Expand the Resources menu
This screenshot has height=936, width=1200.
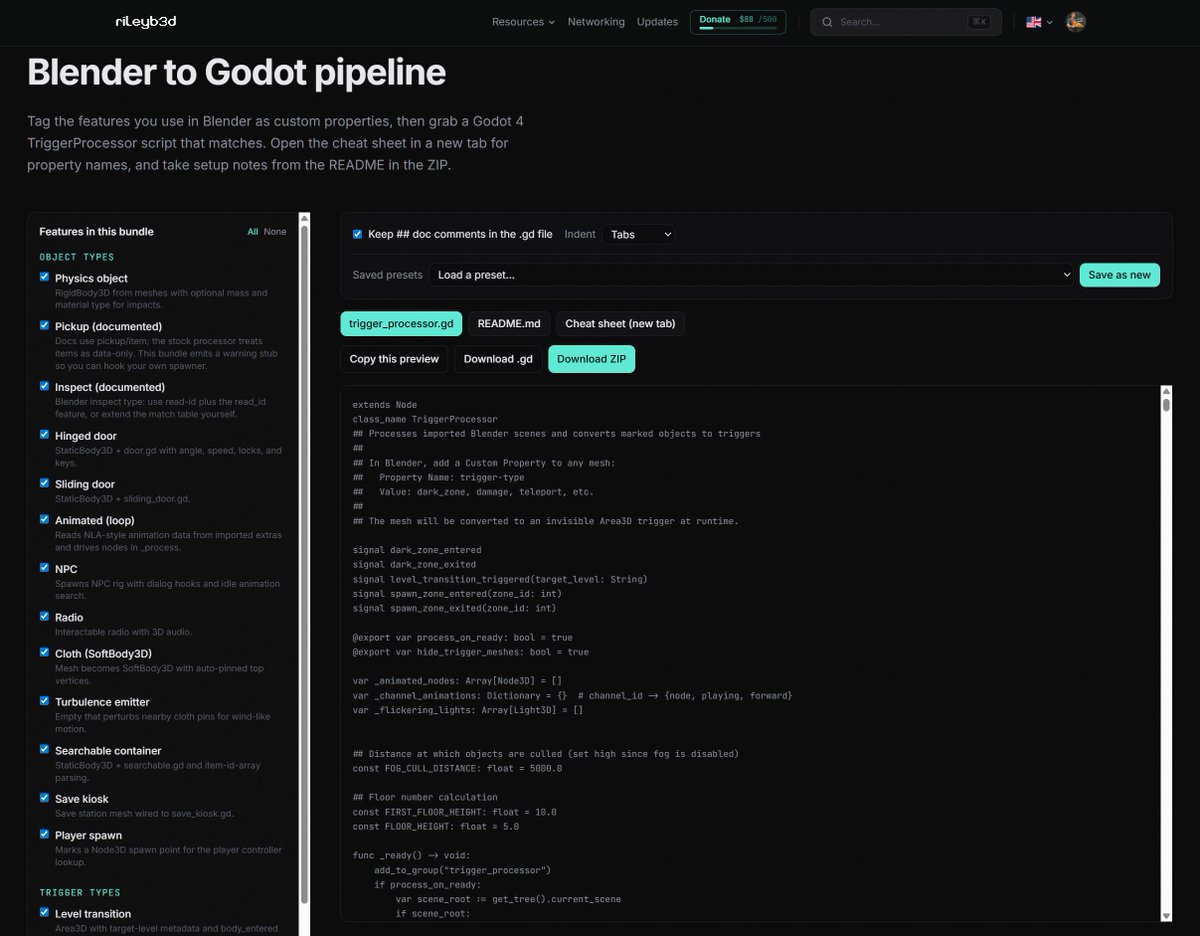click(523, 22)
